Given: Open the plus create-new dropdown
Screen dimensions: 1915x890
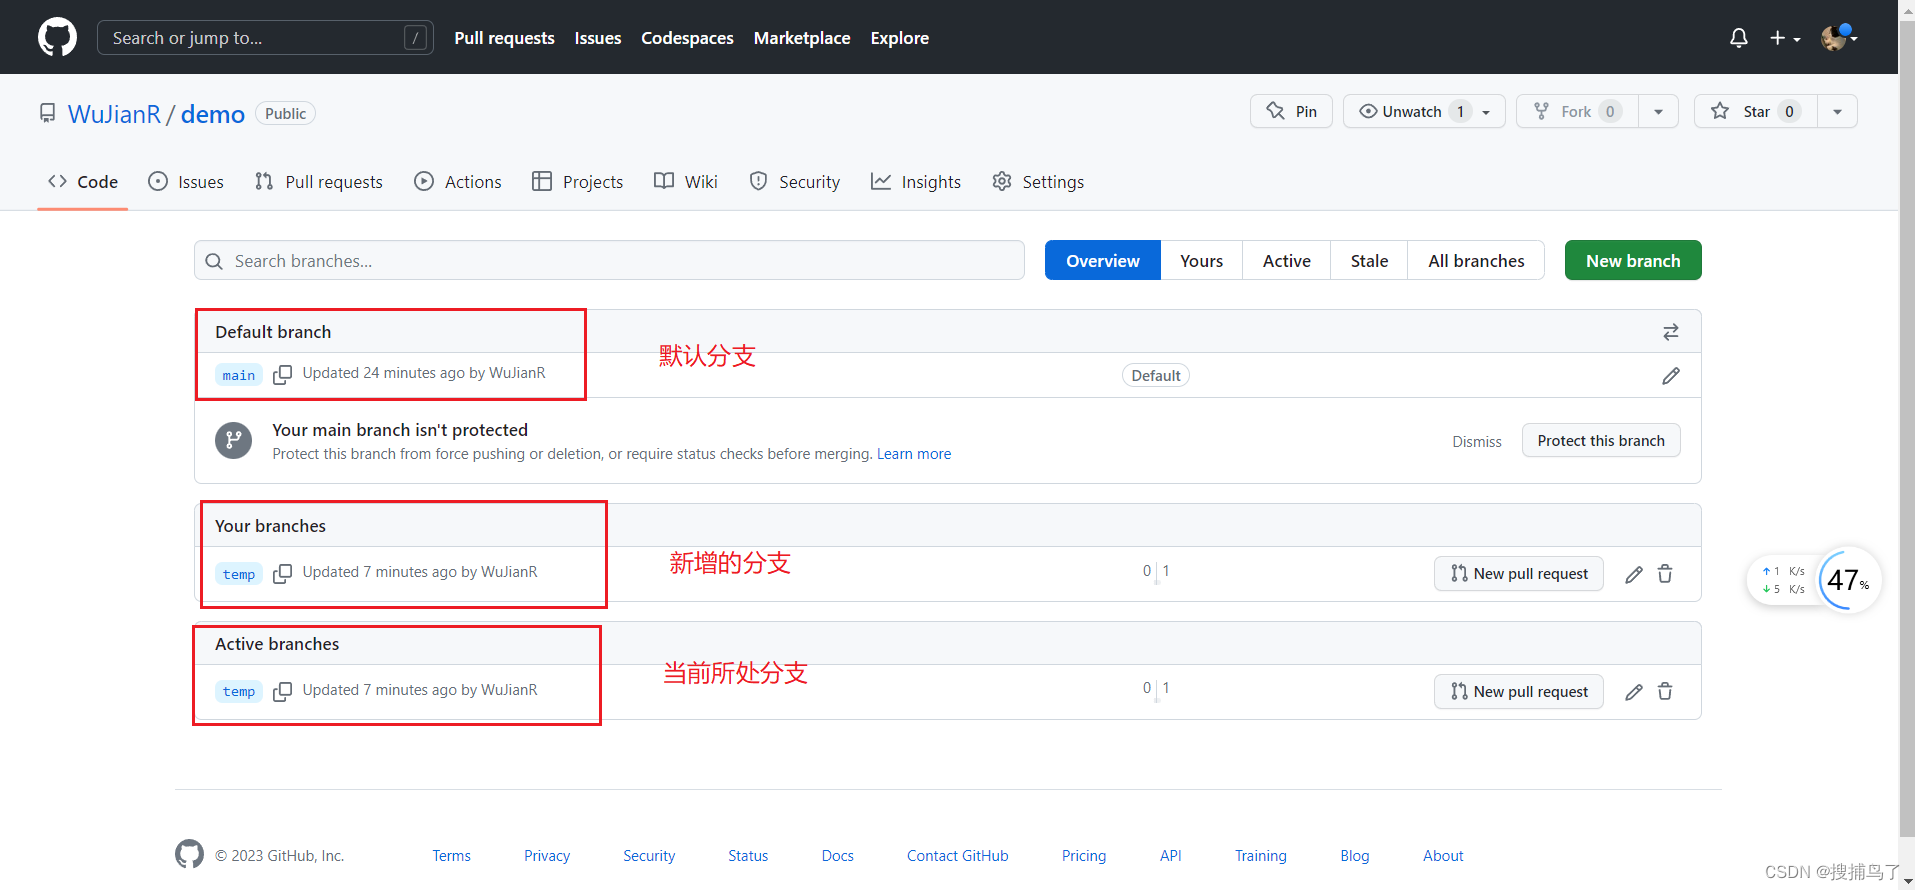Looking at the screenshot, I should pos(1785,38).
